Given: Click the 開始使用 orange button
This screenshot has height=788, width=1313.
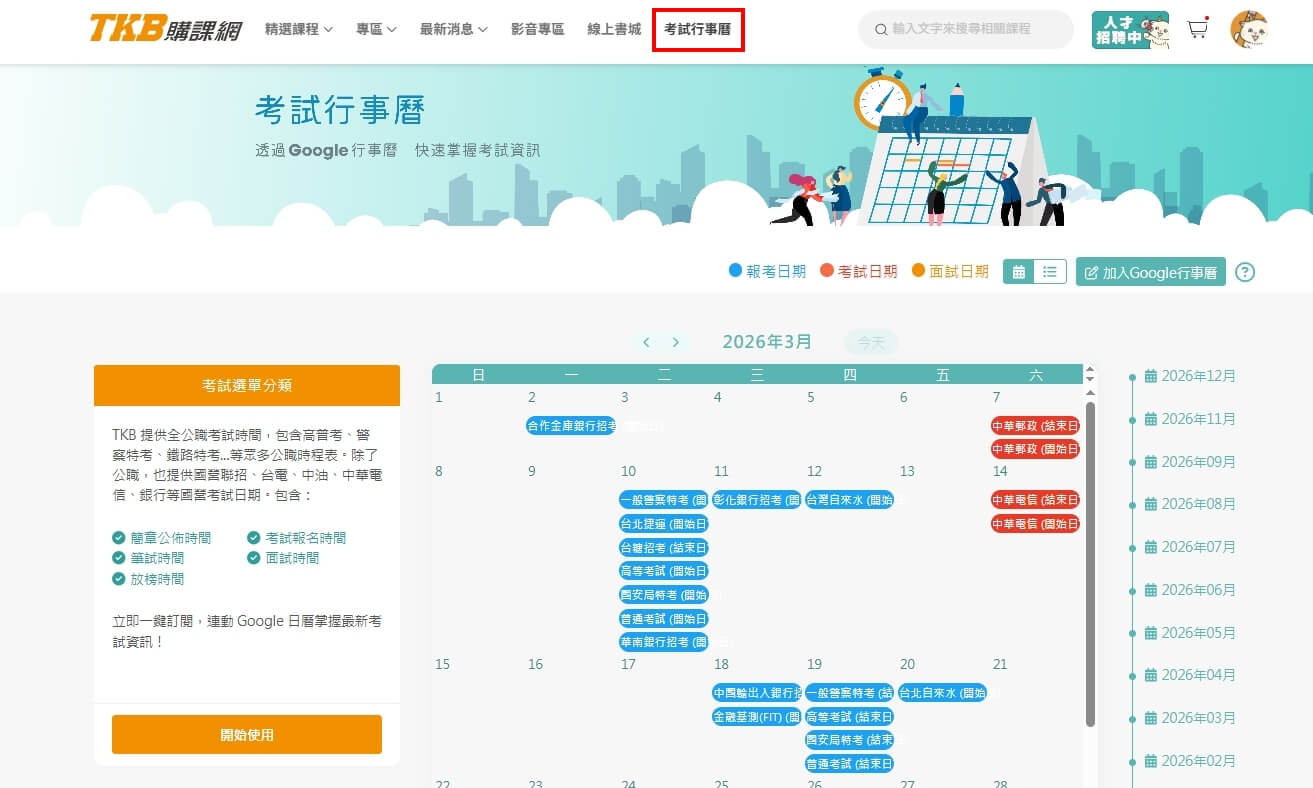Looking at the screenshot, I should click(x=247, y=735).
